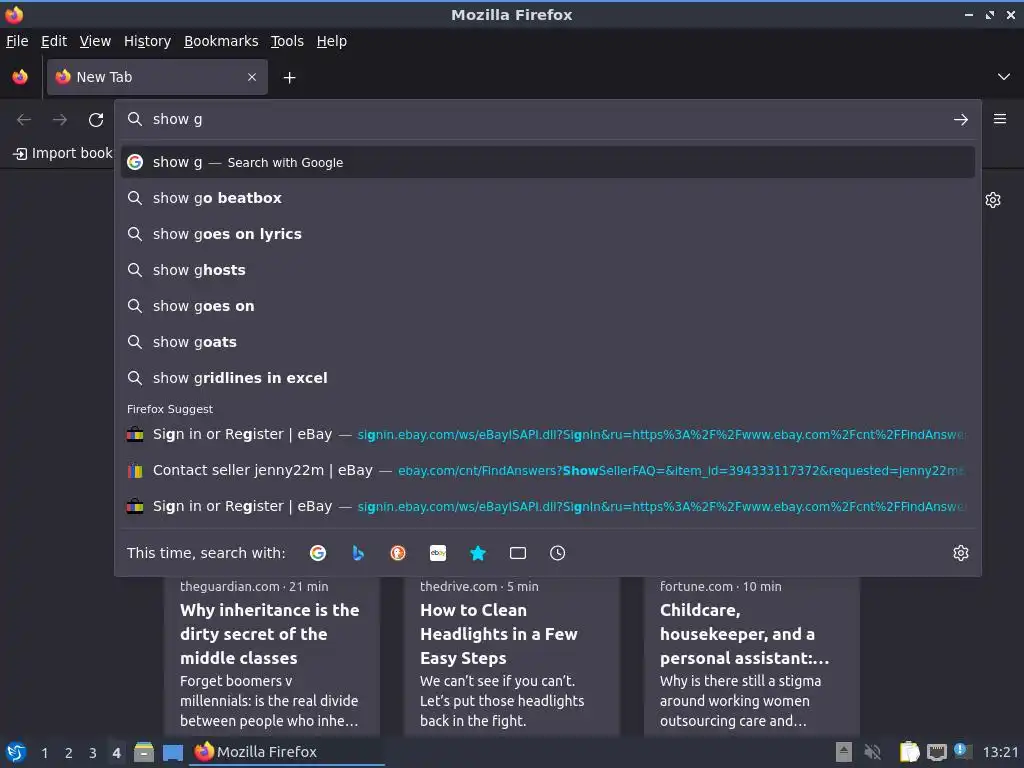Choose suggestion 'show goats'

(547, 342)
